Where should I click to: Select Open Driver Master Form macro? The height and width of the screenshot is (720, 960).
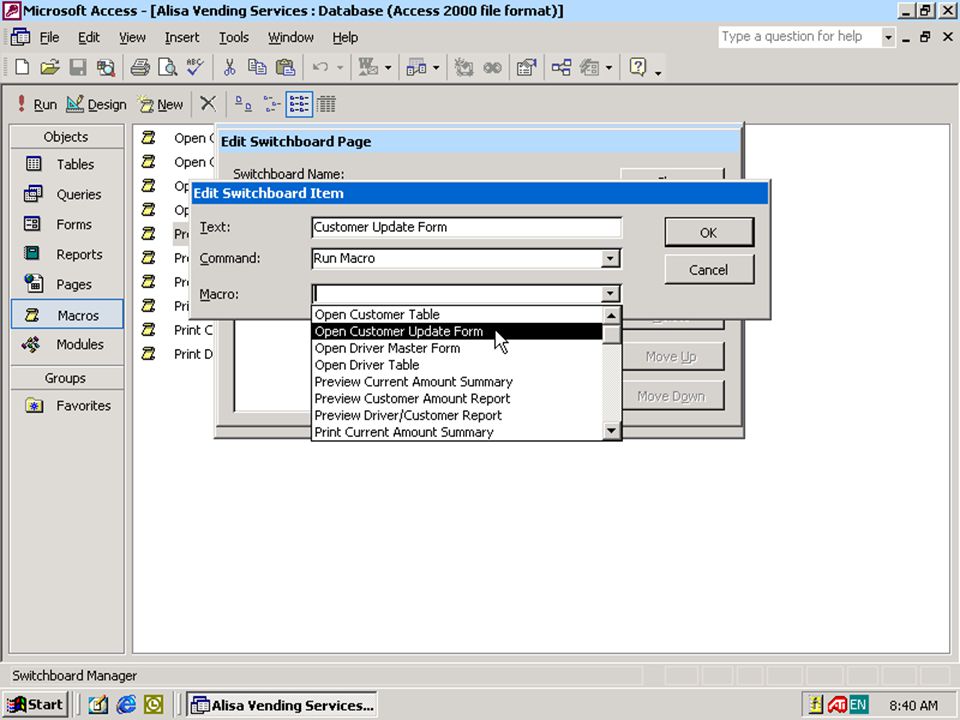click(x=457, y=348)
